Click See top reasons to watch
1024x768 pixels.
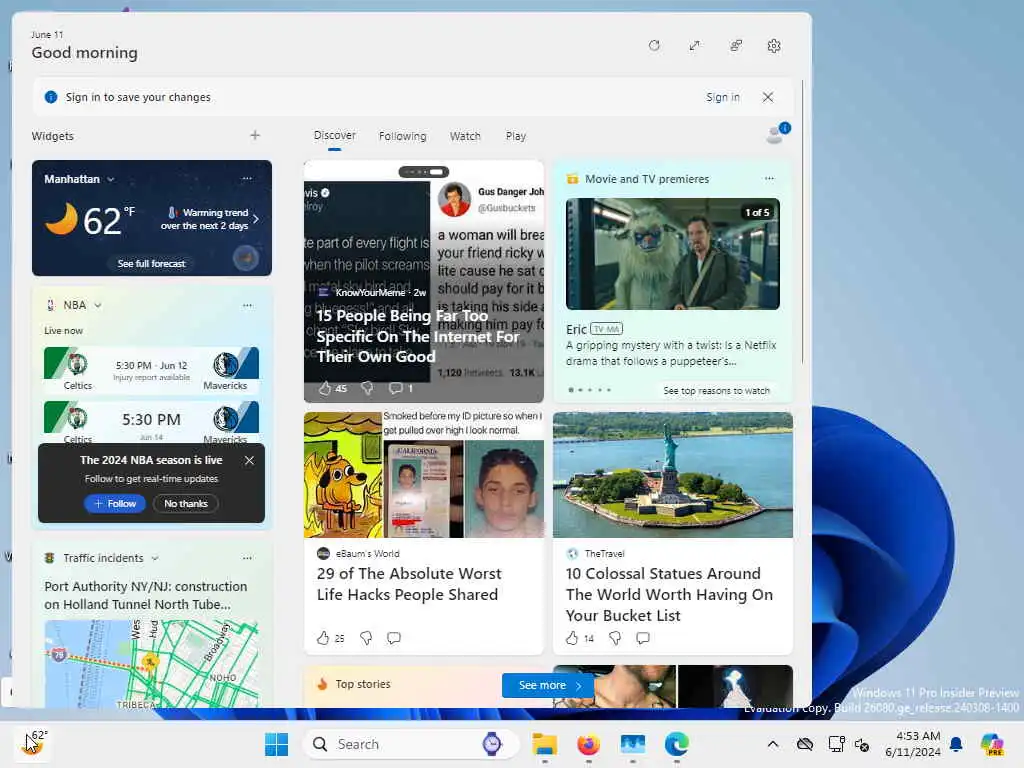(716, 391)
